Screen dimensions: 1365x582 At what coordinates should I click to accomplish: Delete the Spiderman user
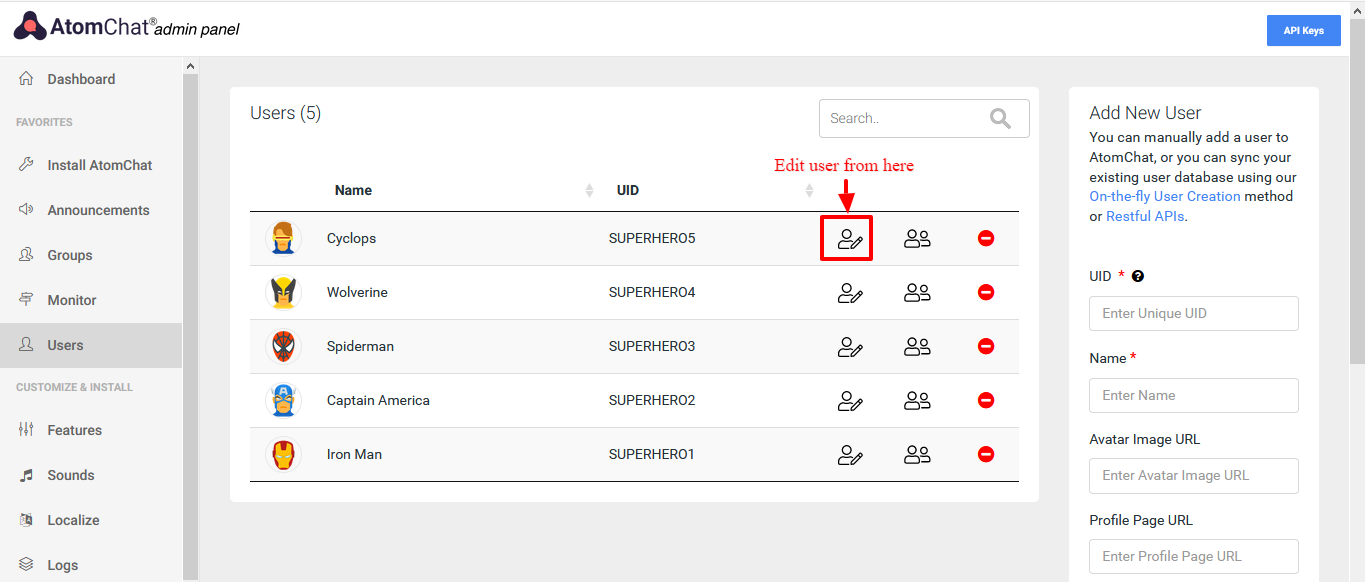(986, 346)
